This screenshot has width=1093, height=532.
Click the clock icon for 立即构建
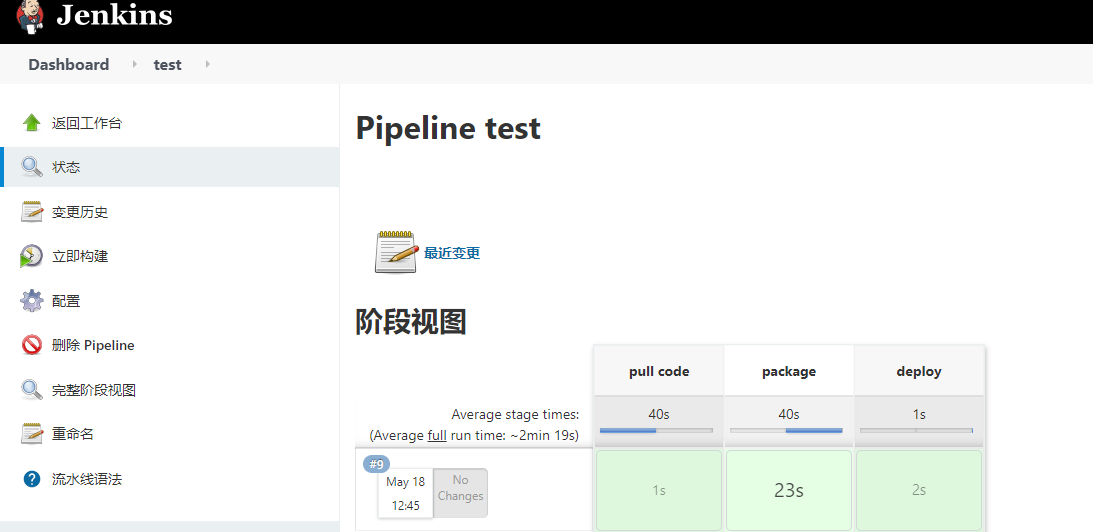pyautogui.click(x=32, y=256)
